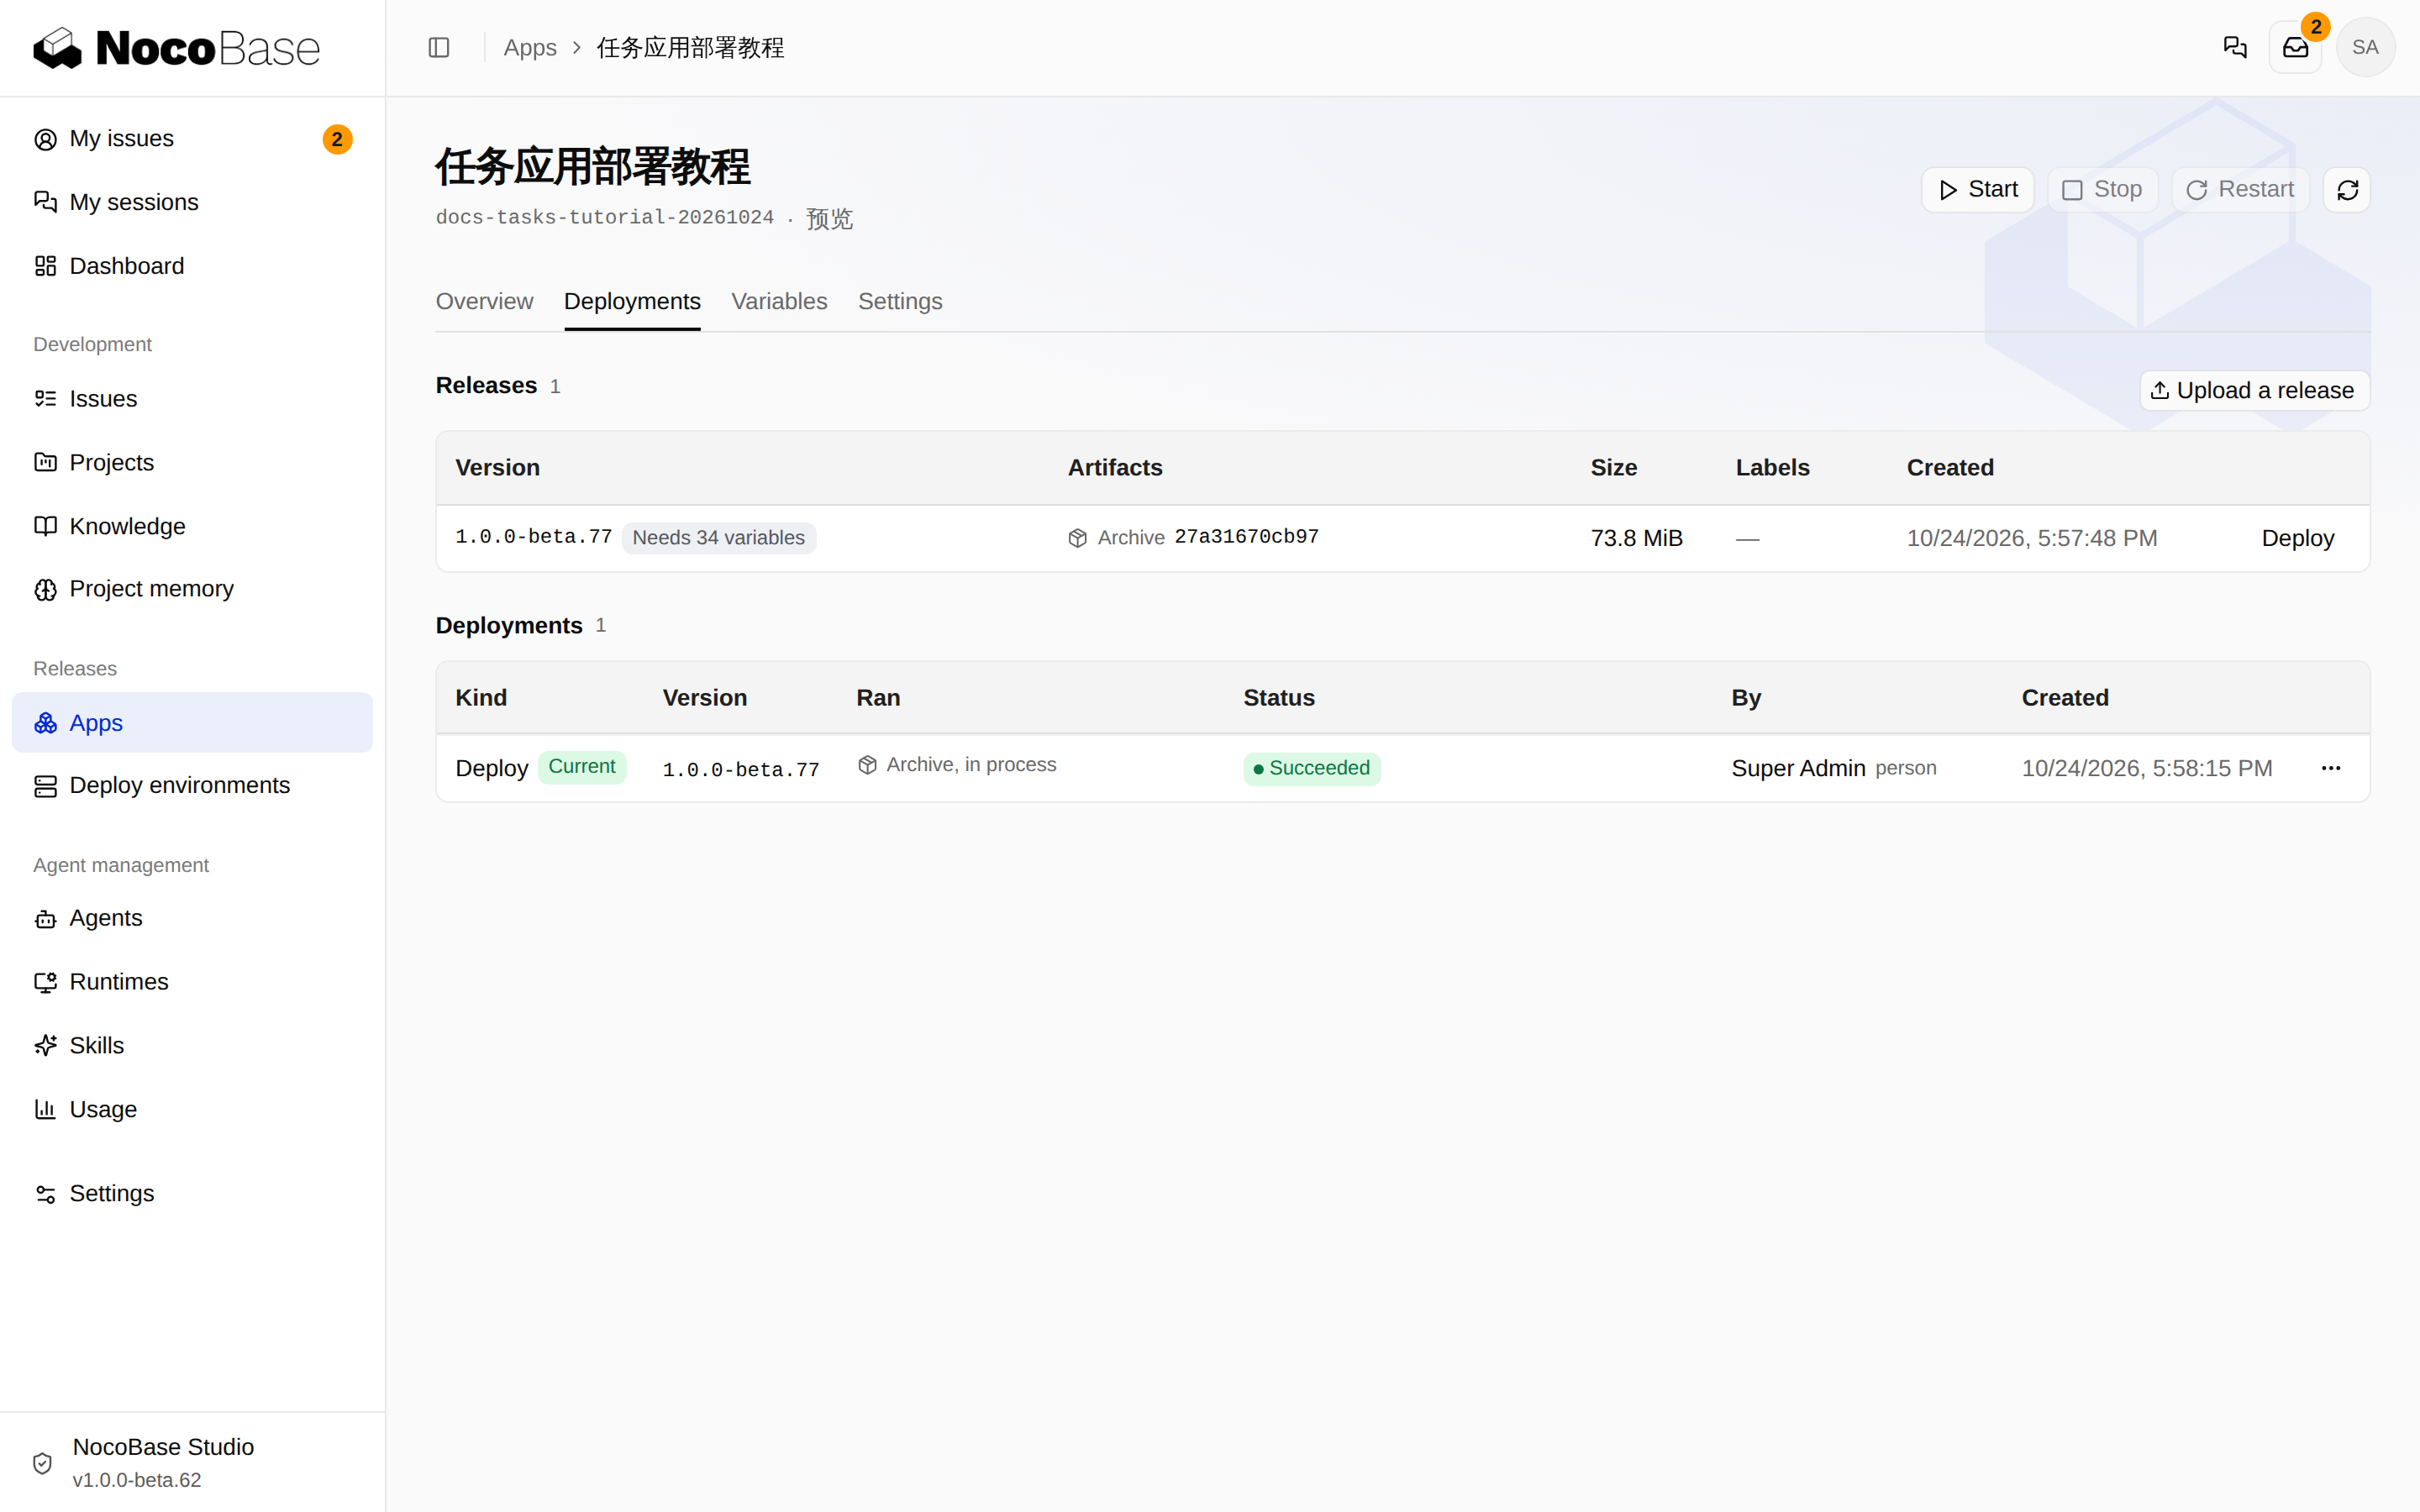This screenshot has width=2420, height=1512.
Task: Switch to the Variables tab
Action: [779, 302]
